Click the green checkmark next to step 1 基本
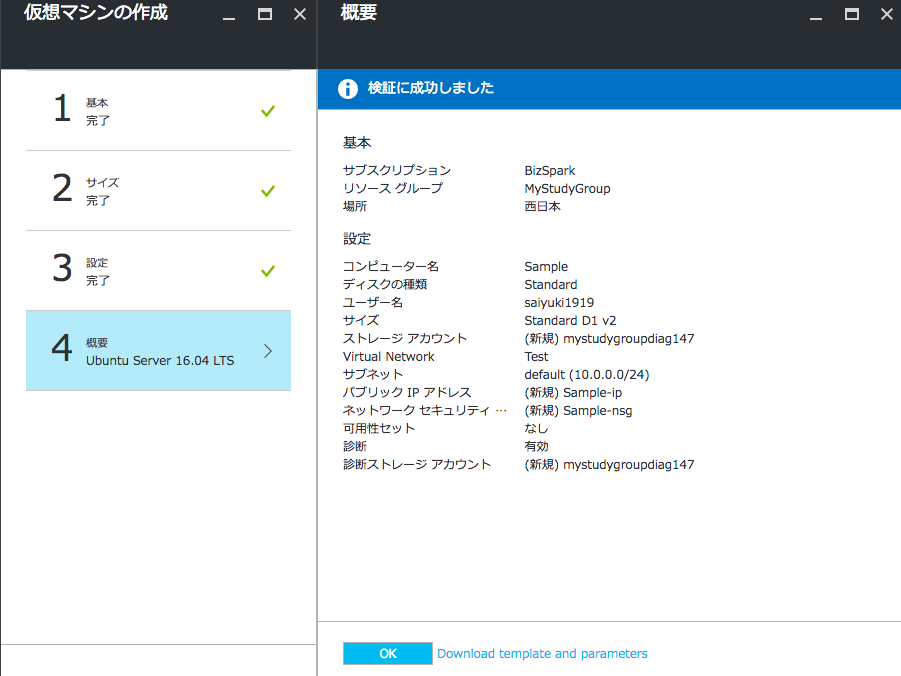The height and width of the screenshot is (676, 901). (267, 111)
